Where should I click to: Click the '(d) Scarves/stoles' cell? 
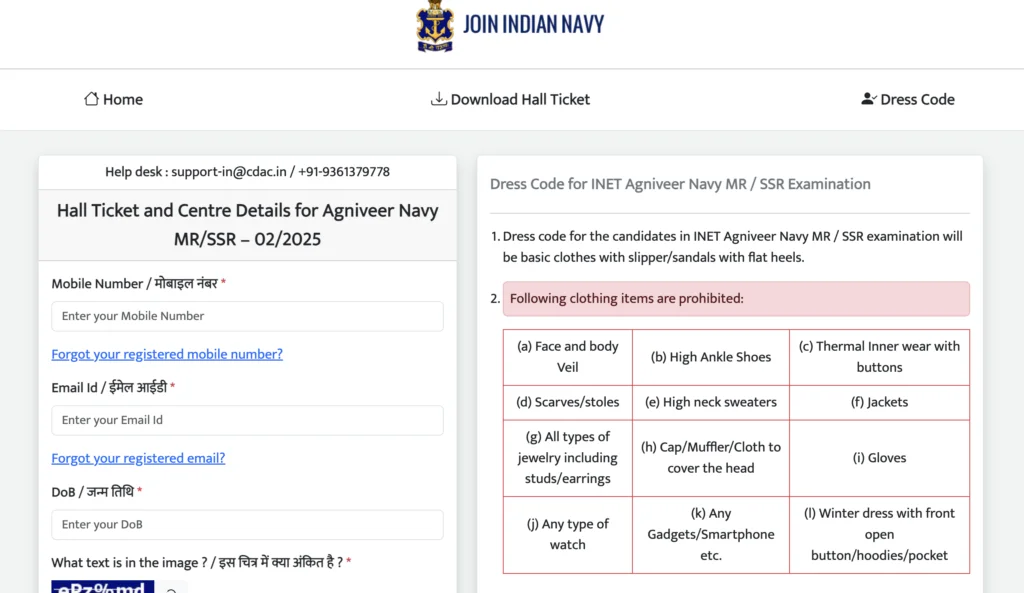pos(568,402)
